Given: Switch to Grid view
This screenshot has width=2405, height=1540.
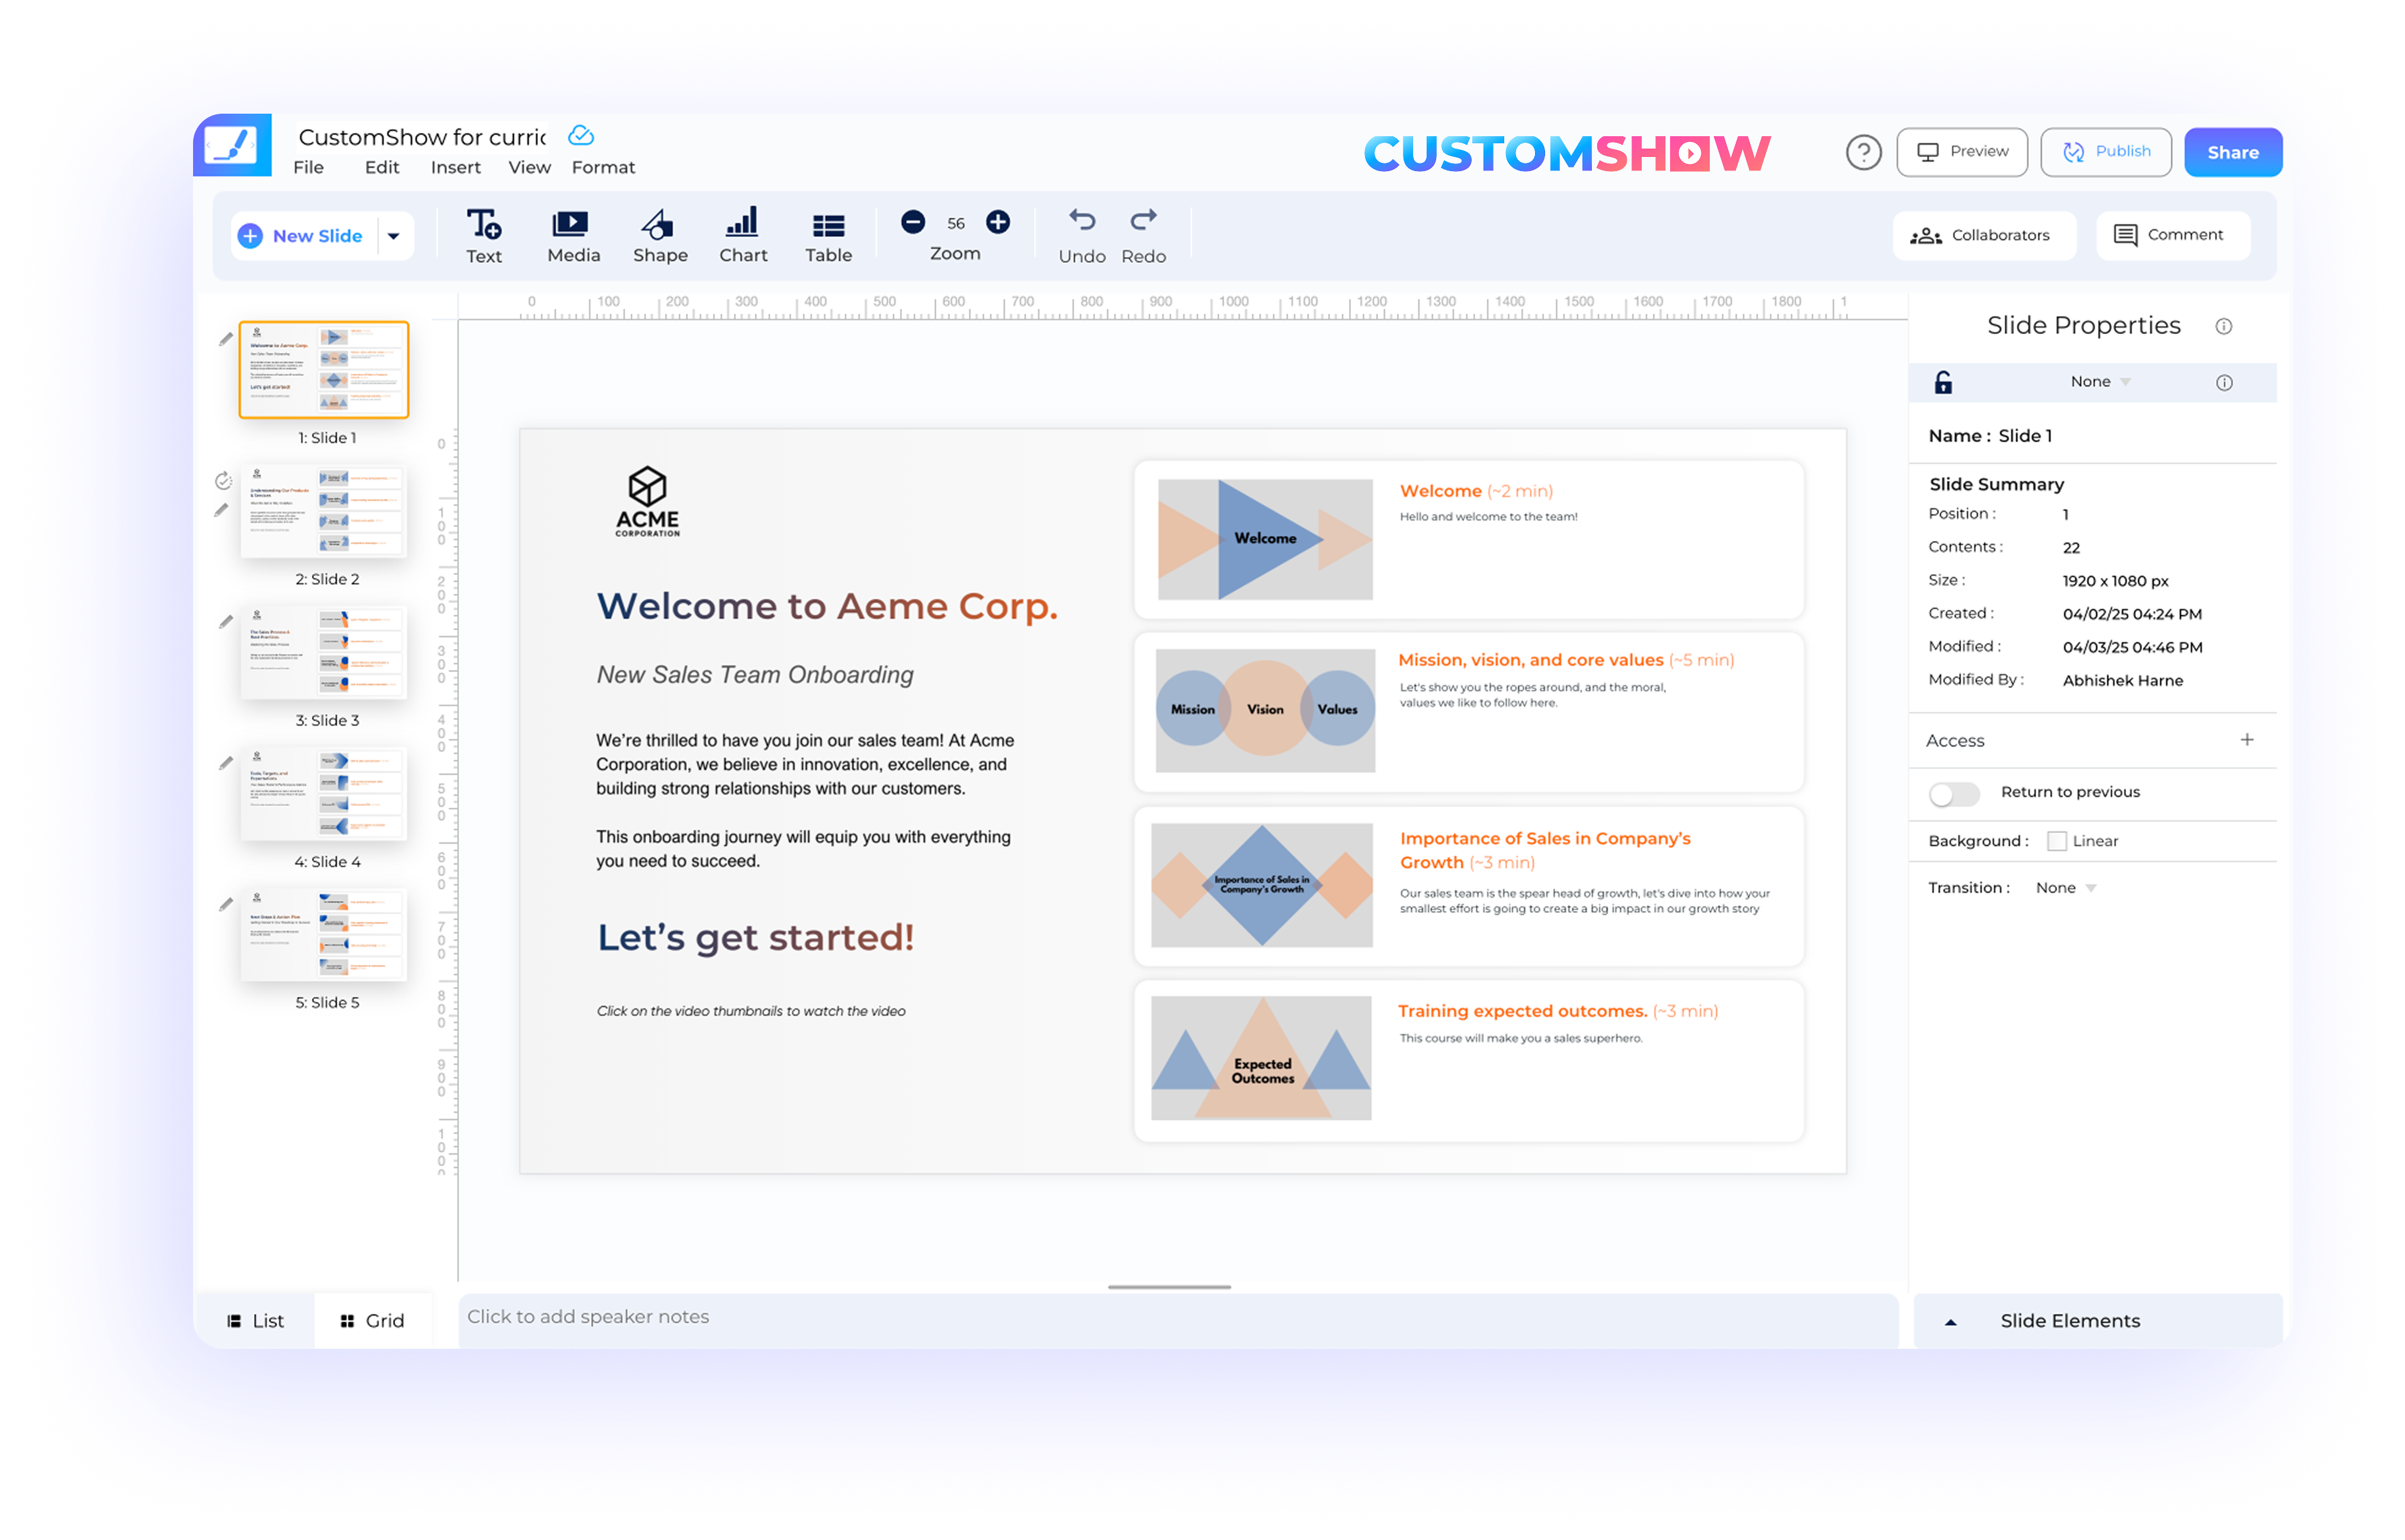Looking at the screenshot, I should pos(372,1320).
